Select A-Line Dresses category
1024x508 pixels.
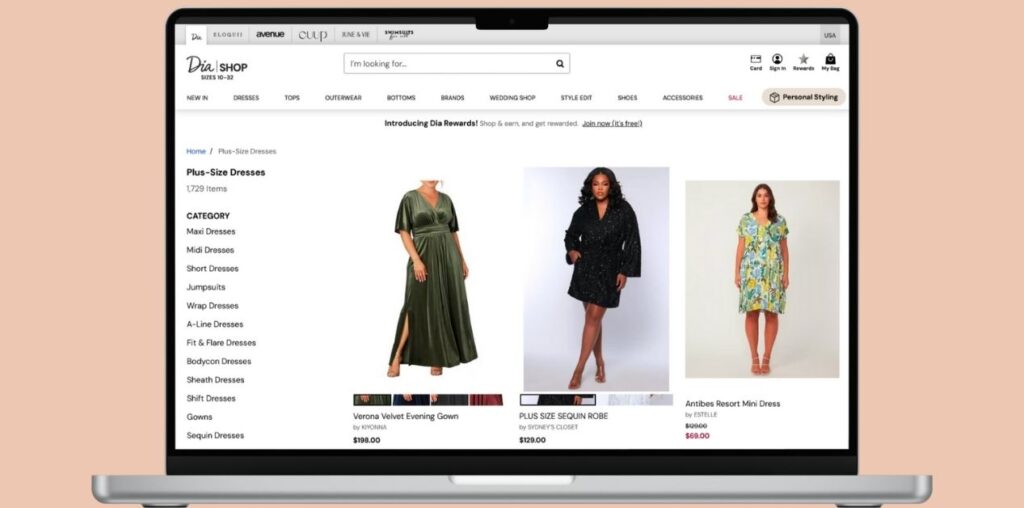click(214, 325)
